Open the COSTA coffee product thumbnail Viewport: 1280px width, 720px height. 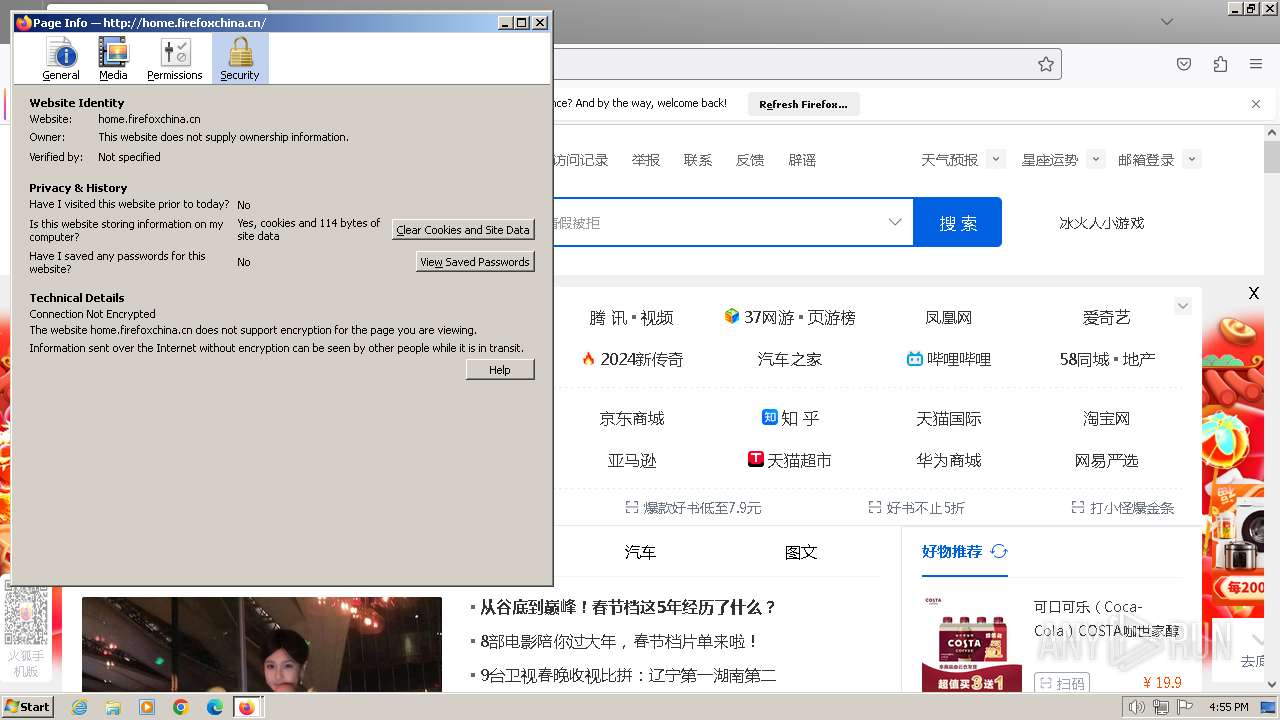point(972,643)
